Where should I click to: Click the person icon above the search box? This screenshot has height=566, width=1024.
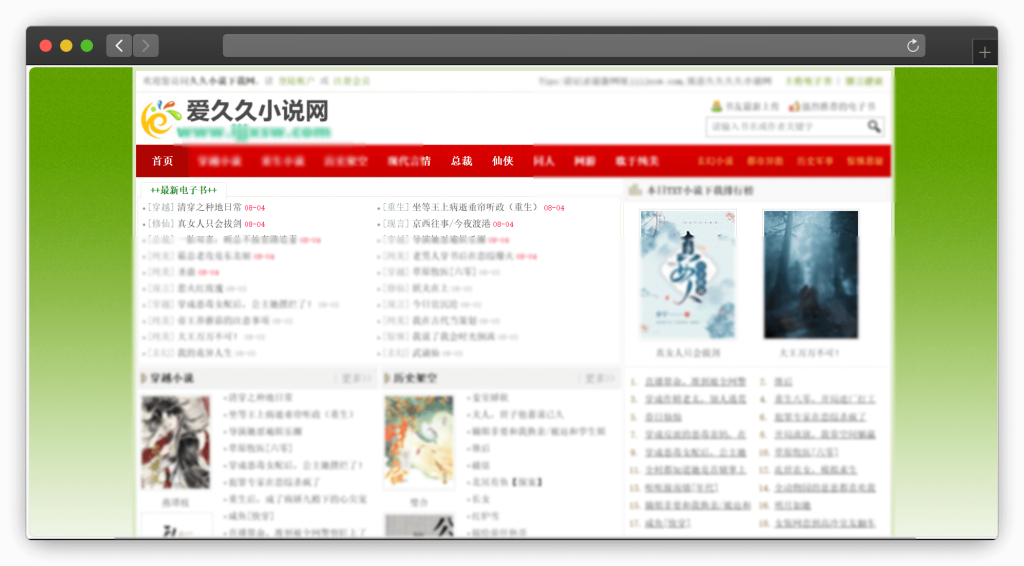coord(716,106)
